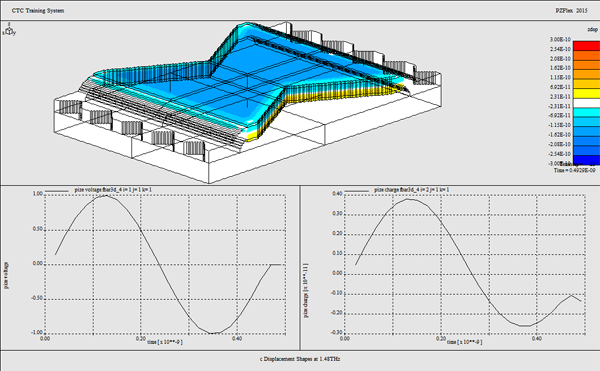600x371 pixels.
Task: Click the 'zdsp' legend title
Action: click(x=592, y=29)
